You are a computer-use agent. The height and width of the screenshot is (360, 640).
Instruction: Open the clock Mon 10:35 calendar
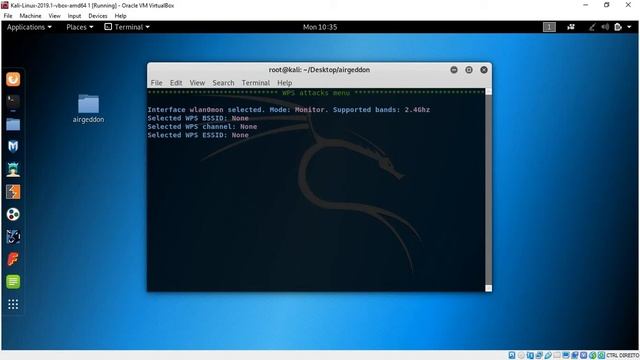click(x=320, y=27)
